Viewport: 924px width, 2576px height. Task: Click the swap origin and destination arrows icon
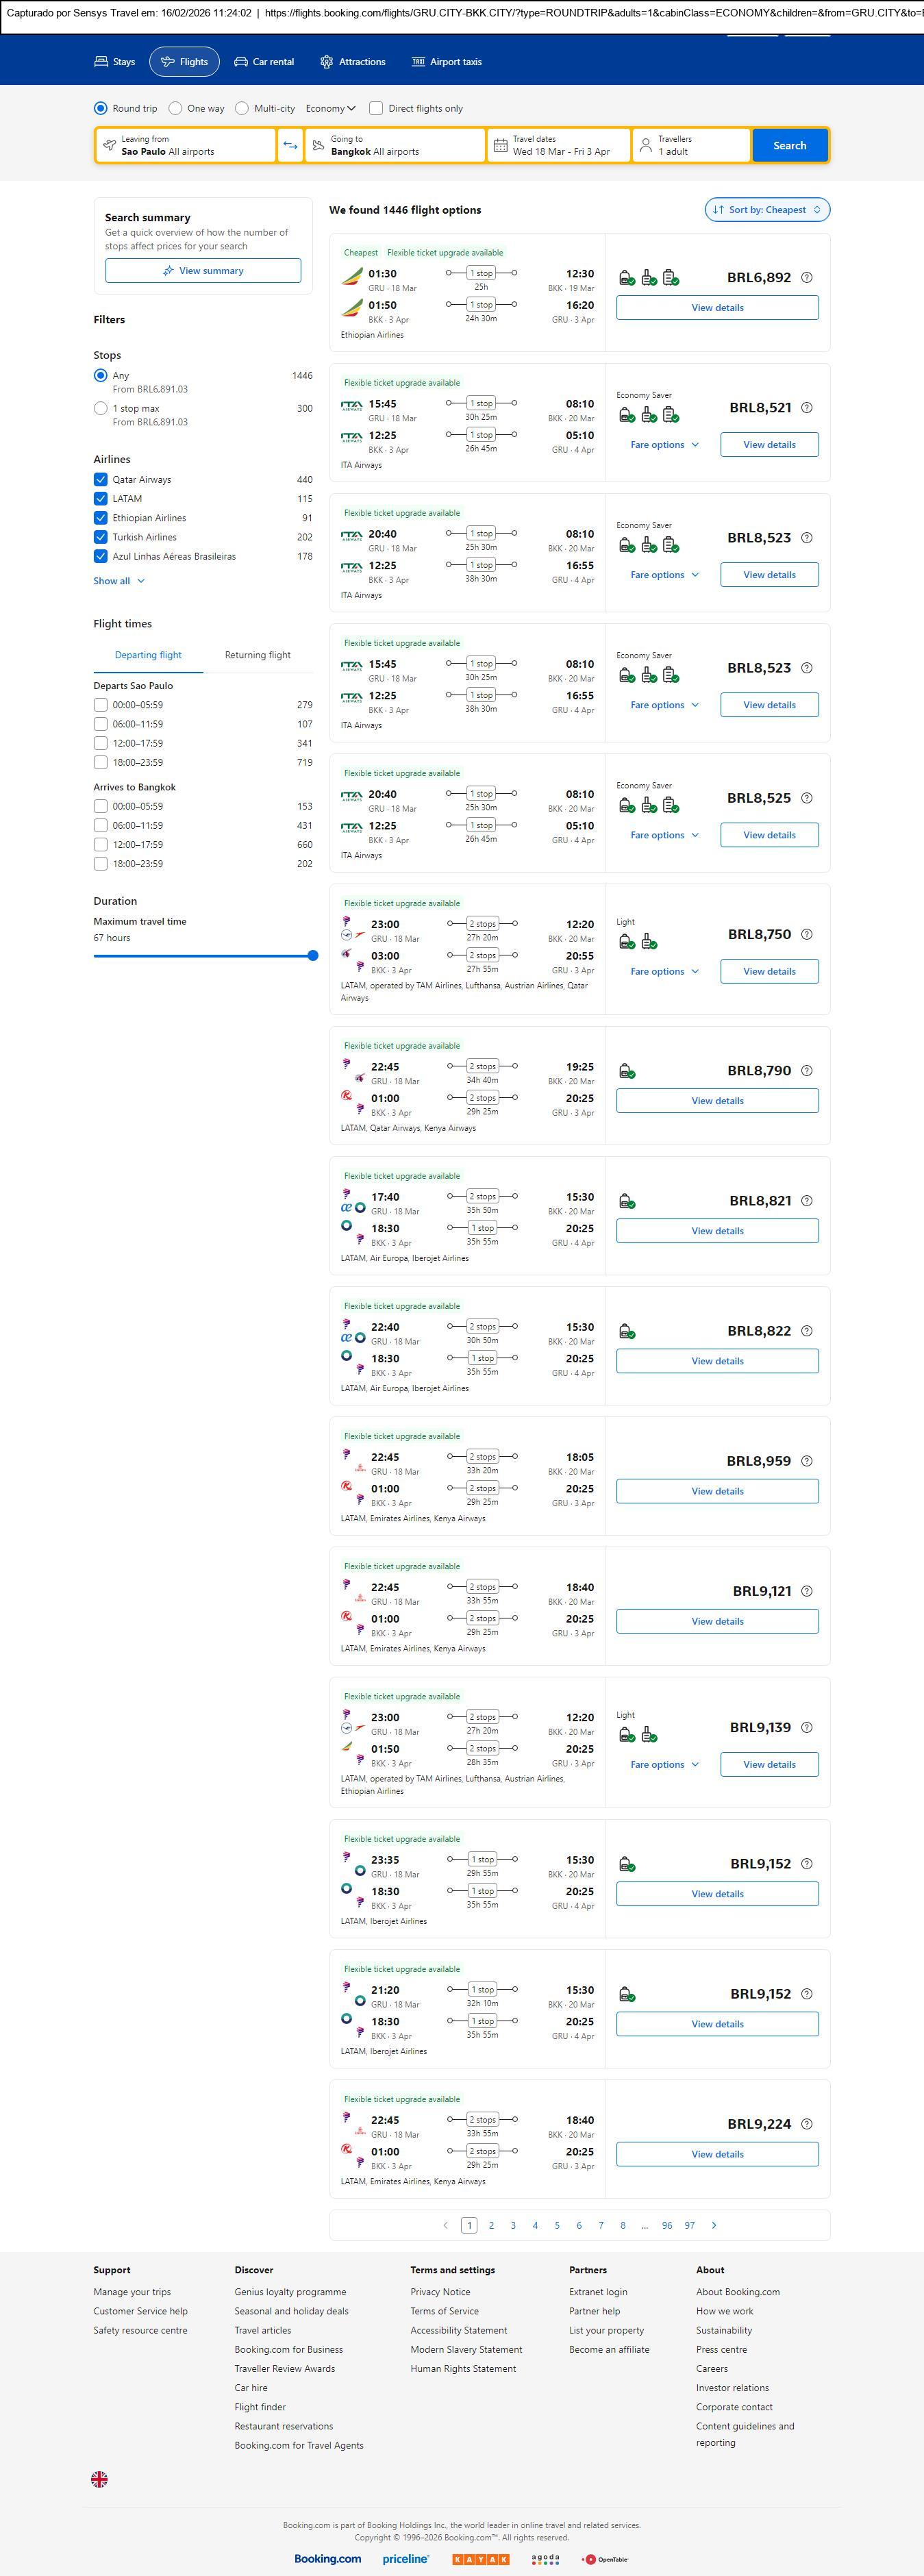290,145
